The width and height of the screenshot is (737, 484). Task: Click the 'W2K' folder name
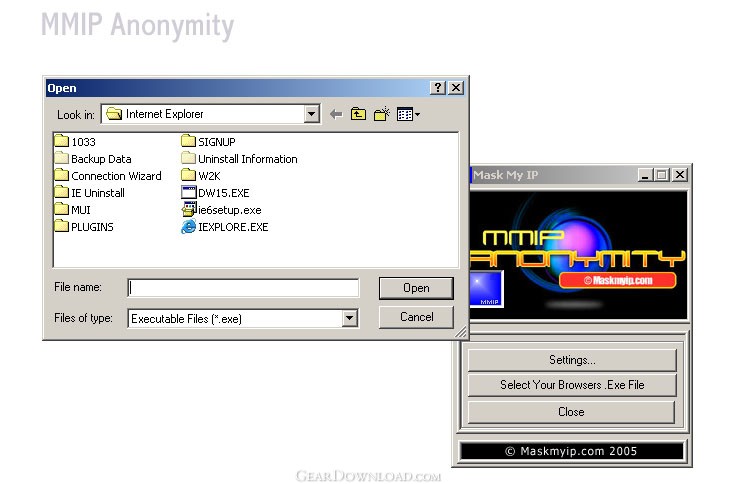tap(209, 176)
